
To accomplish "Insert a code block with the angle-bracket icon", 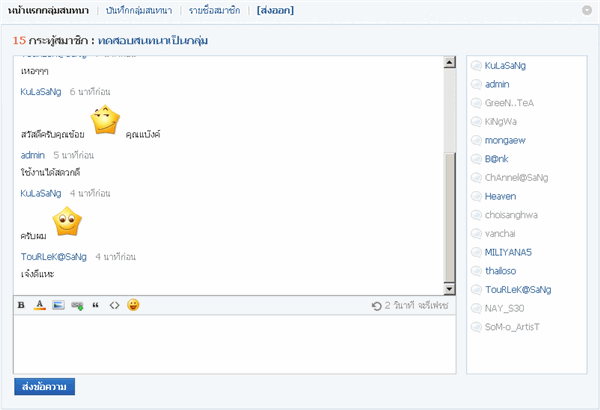I will coord(114,305).
